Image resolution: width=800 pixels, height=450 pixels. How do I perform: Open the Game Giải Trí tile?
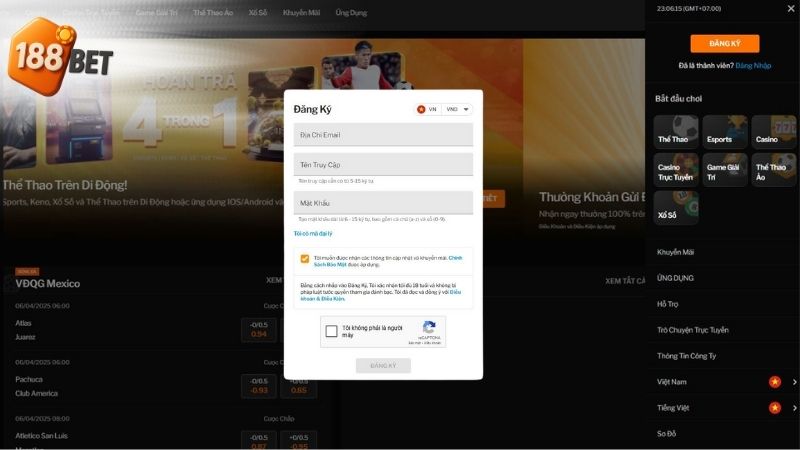point(724,170)
